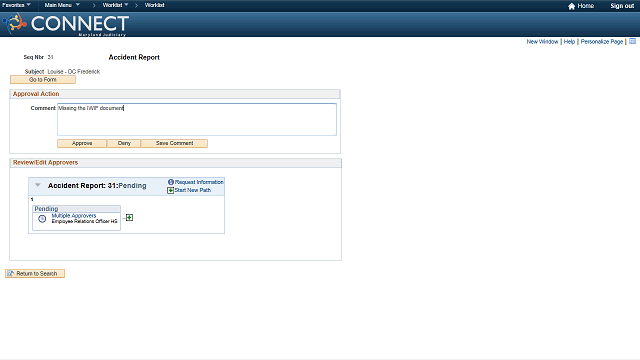Viewport: 640px width, 360px height.
Task: Click the Employee Relations Officer HS text
Action: pos(84,221)
